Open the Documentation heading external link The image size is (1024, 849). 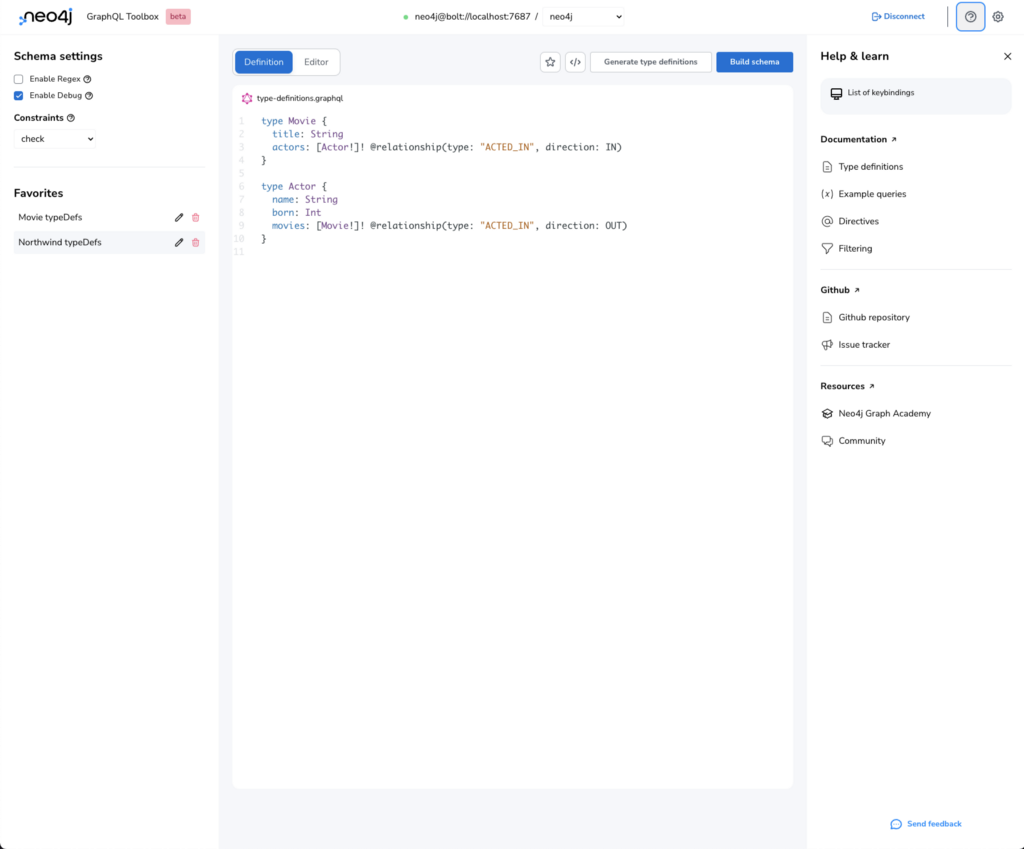click(x=859, y=140)
